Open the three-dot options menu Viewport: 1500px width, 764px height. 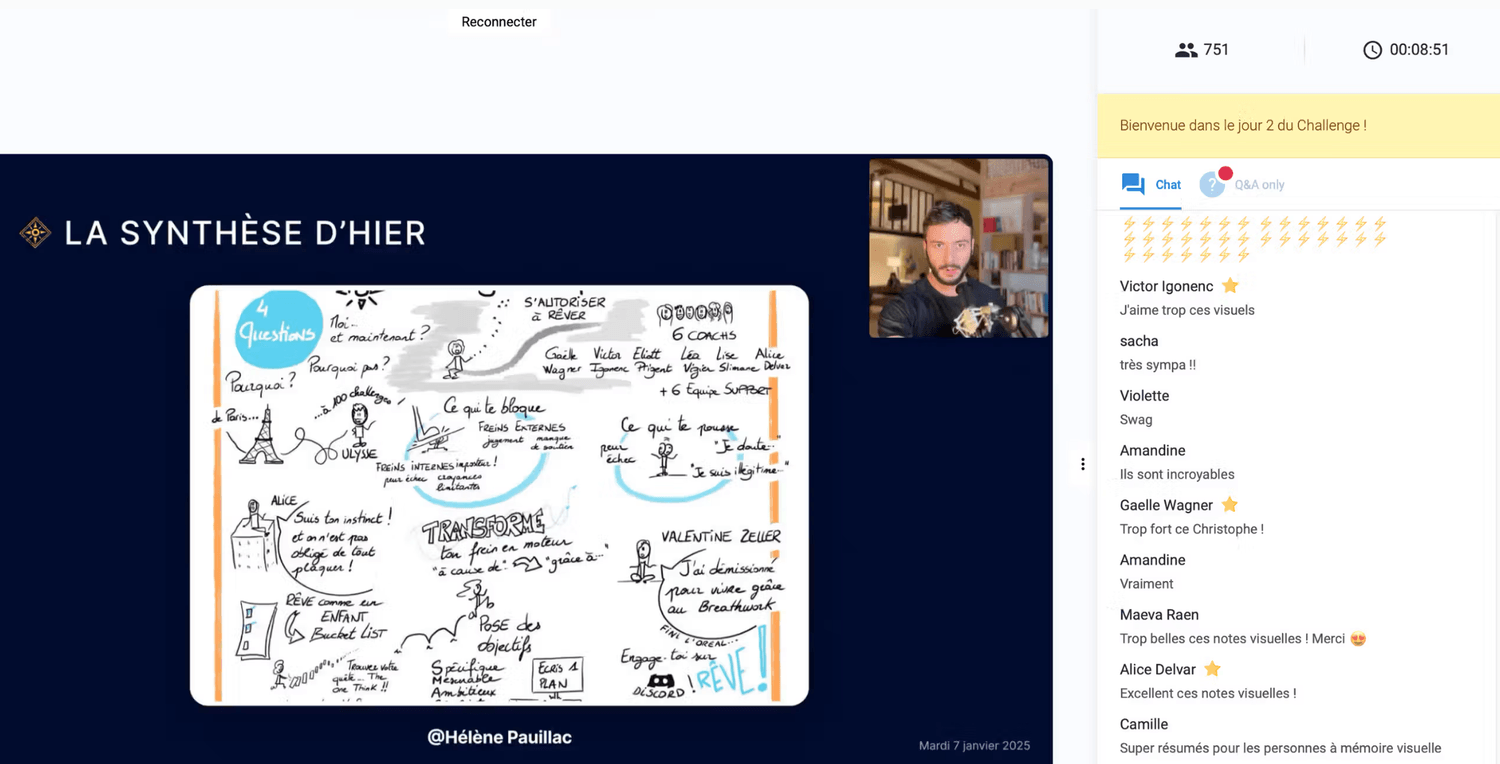[1082, 464]
